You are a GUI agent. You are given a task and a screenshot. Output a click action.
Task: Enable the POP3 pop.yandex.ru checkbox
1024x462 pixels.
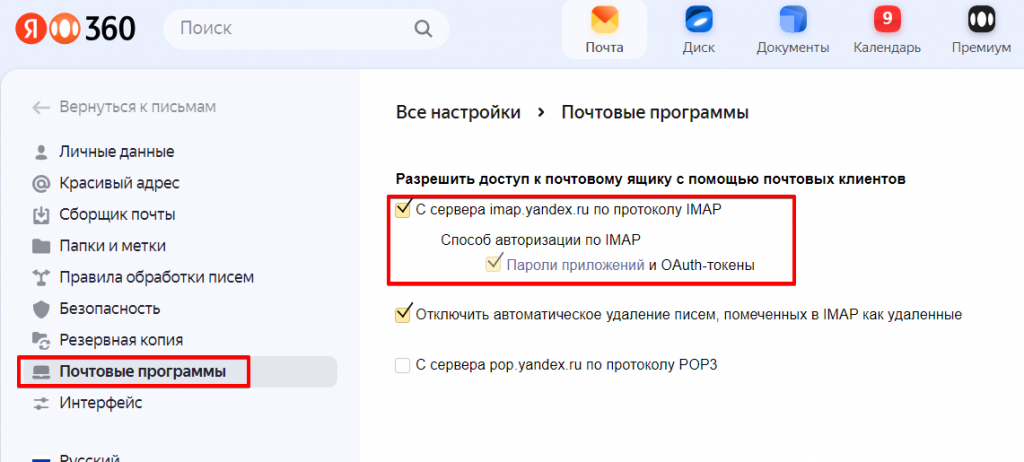tap(402, 365)
